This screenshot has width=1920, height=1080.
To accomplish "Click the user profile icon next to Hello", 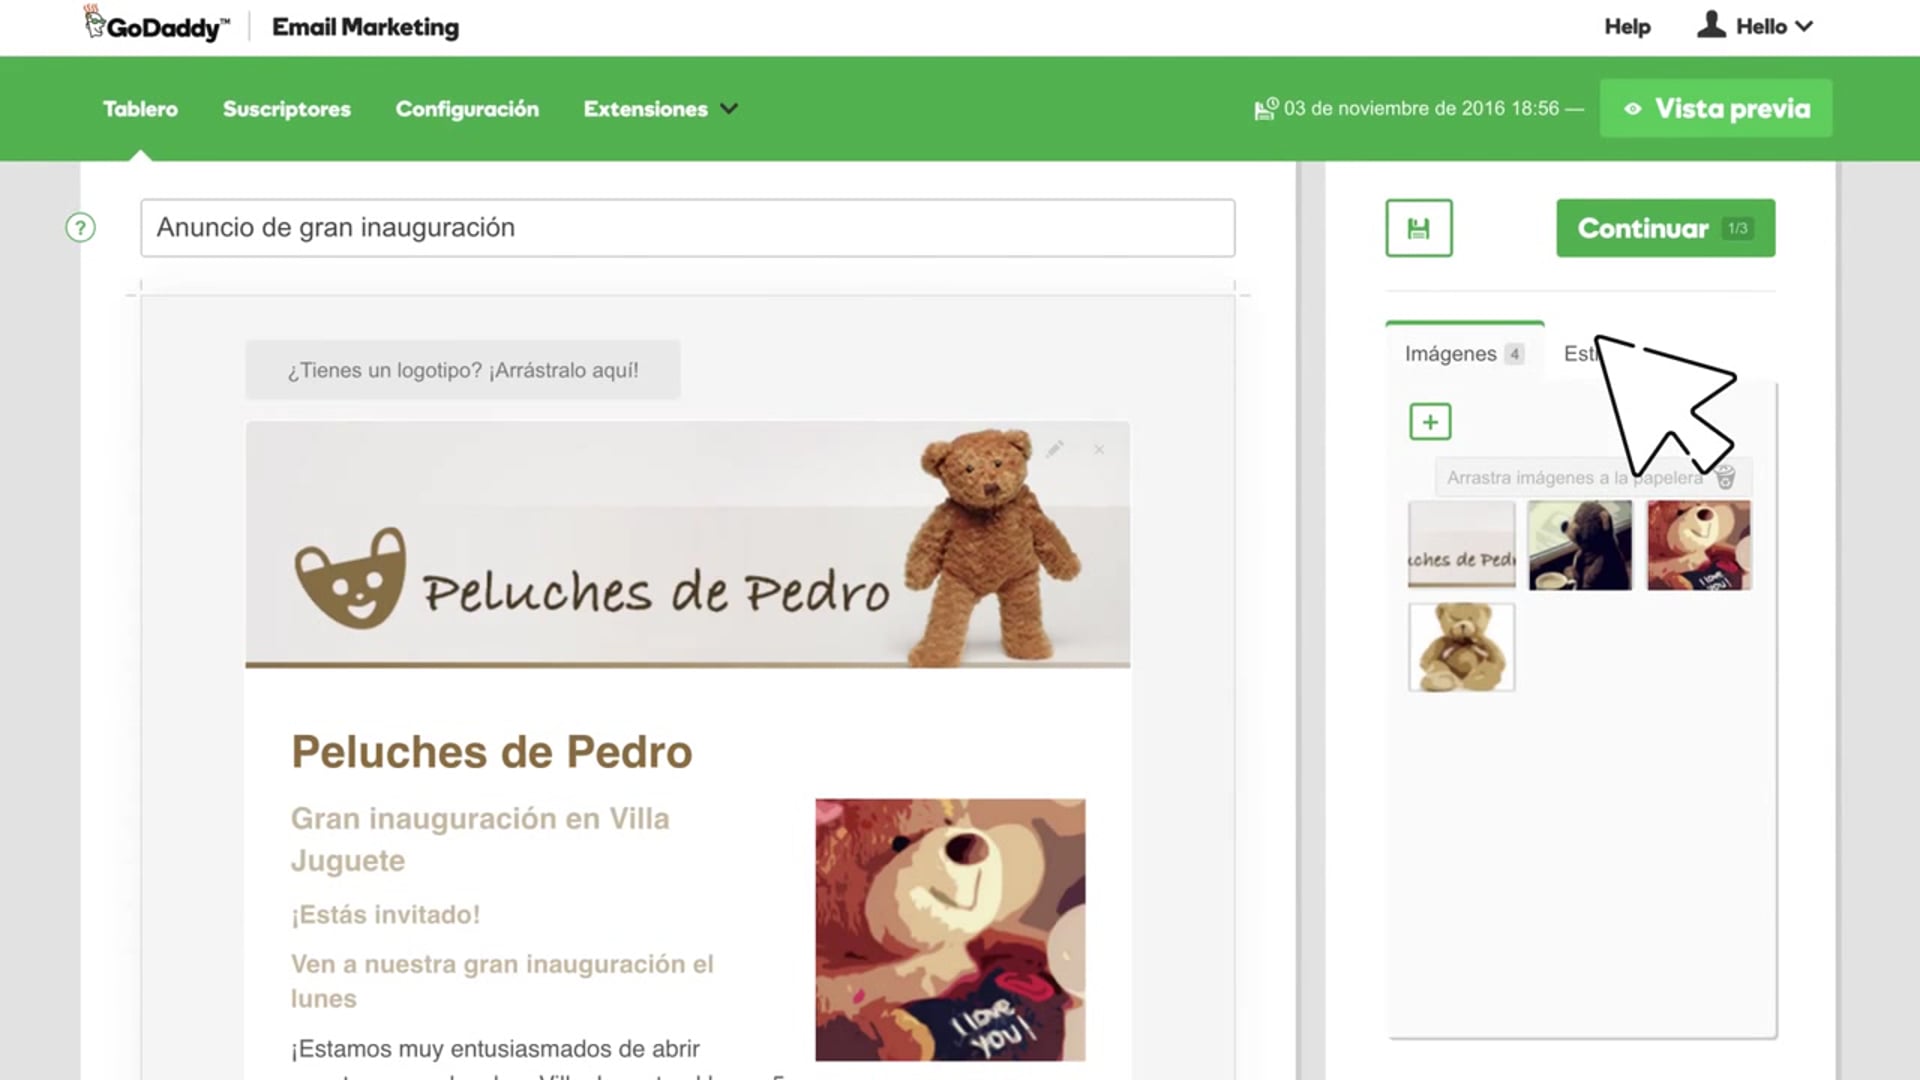I will 1711,25.
